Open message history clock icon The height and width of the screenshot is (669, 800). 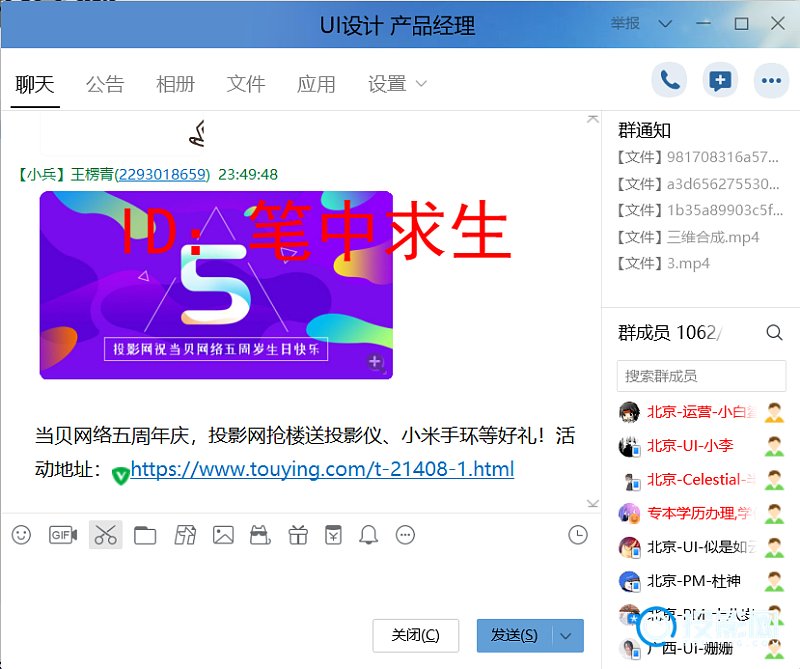(x=578, y=535)
